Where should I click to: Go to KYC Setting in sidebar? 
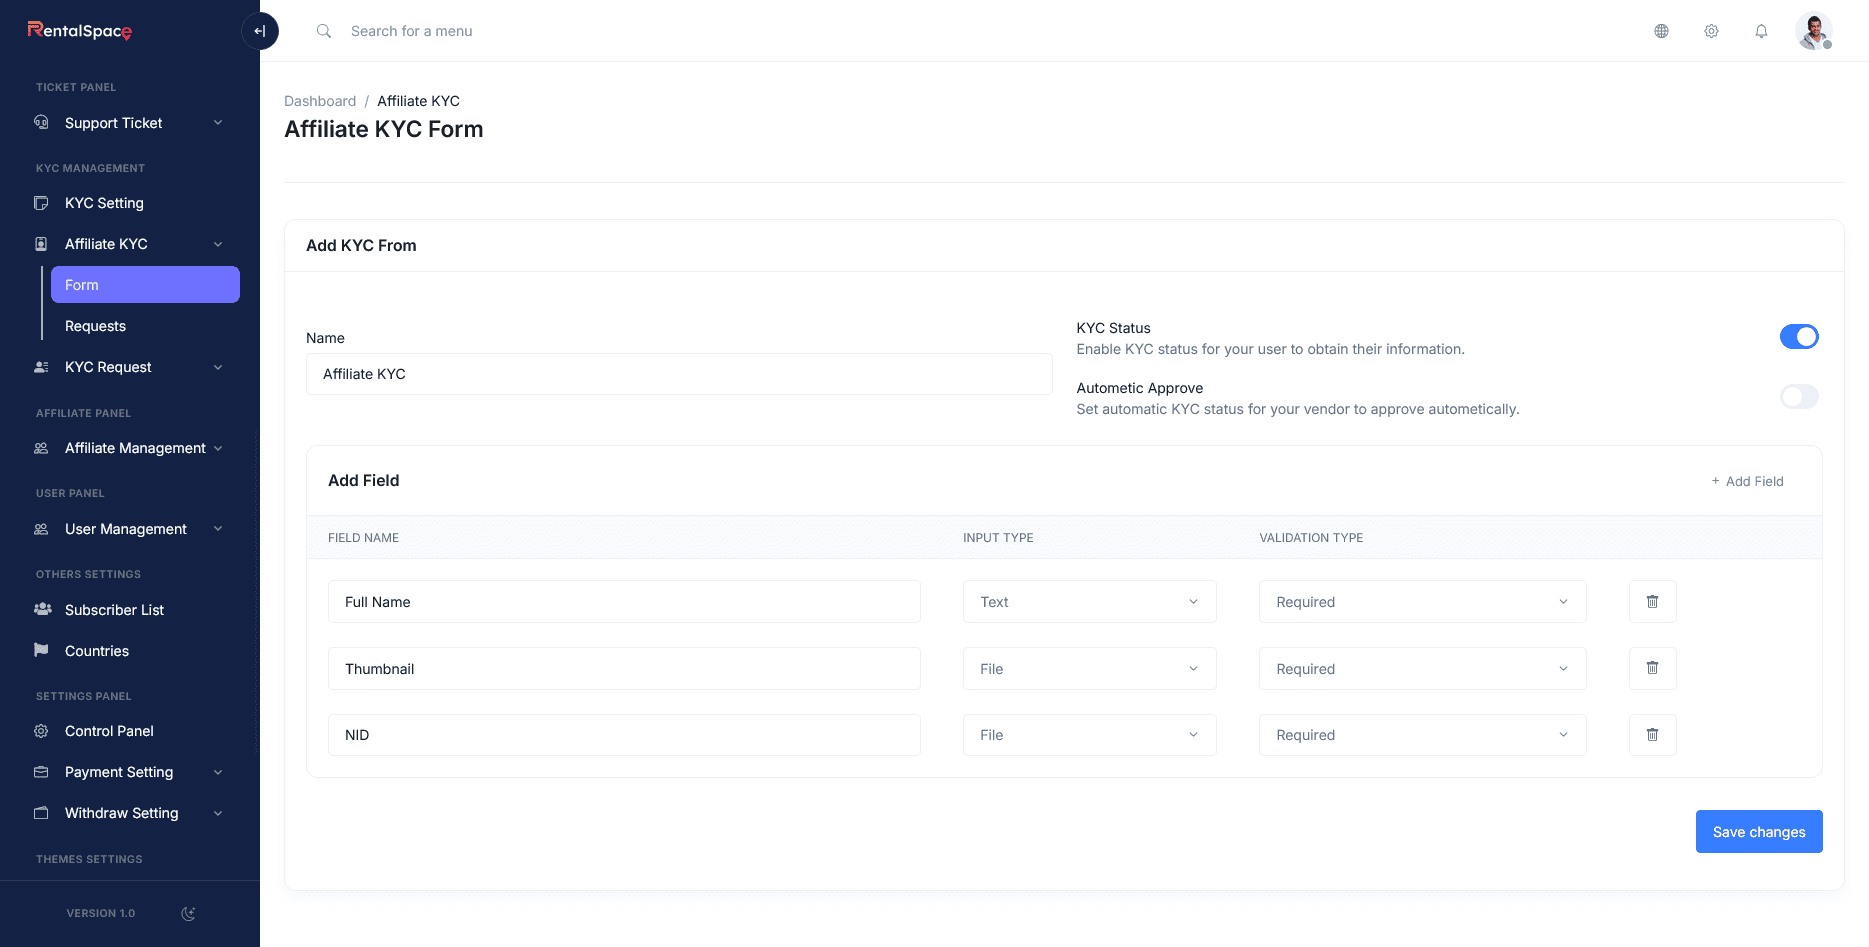[104, 203]
